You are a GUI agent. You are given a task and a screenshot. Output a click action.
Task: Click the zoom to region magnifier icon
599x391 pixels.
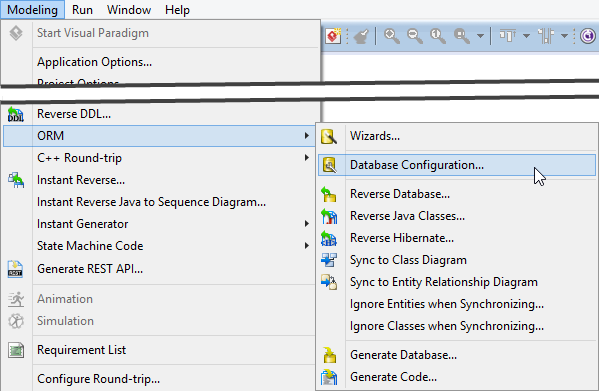tap(461, 36)
